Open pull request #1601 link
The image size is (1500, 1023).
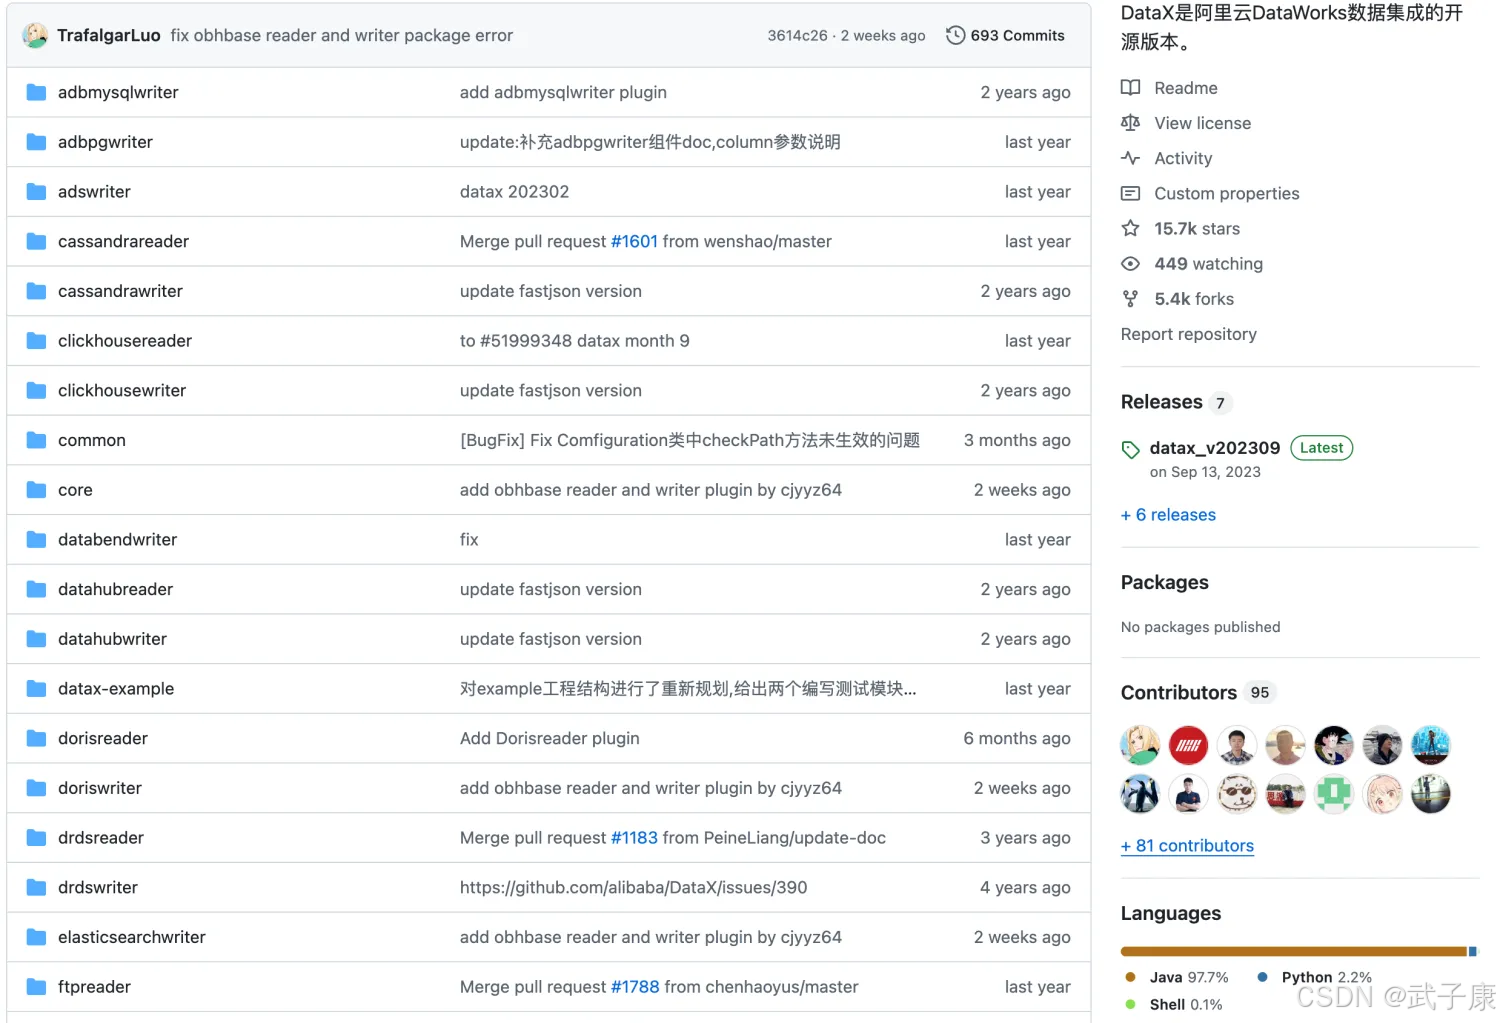click(634, 242)
